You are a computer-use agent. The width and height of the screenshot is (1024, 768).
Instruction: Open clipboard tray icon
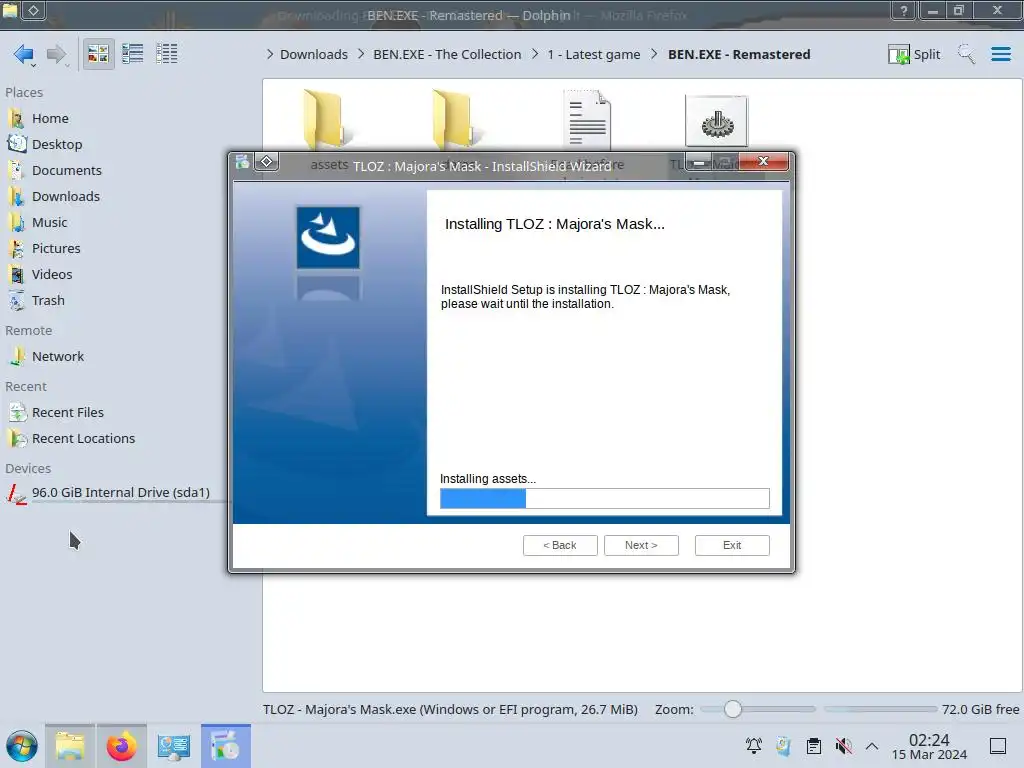click(x=814, y=746)
